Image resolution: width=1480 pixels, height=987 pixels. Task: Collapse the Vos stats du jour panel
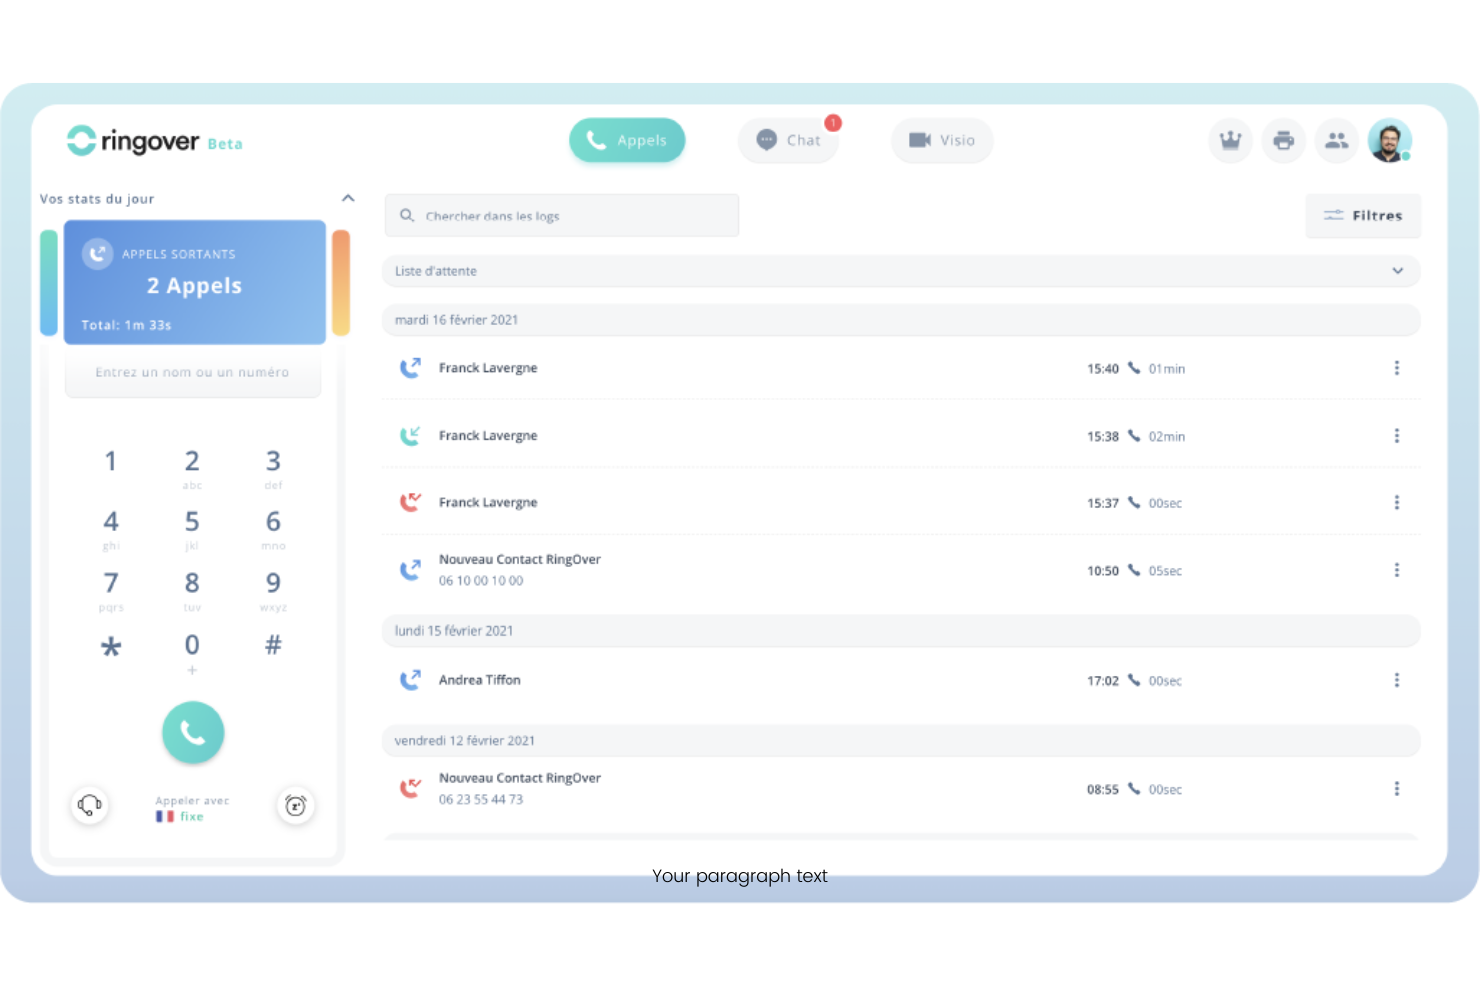348,198
